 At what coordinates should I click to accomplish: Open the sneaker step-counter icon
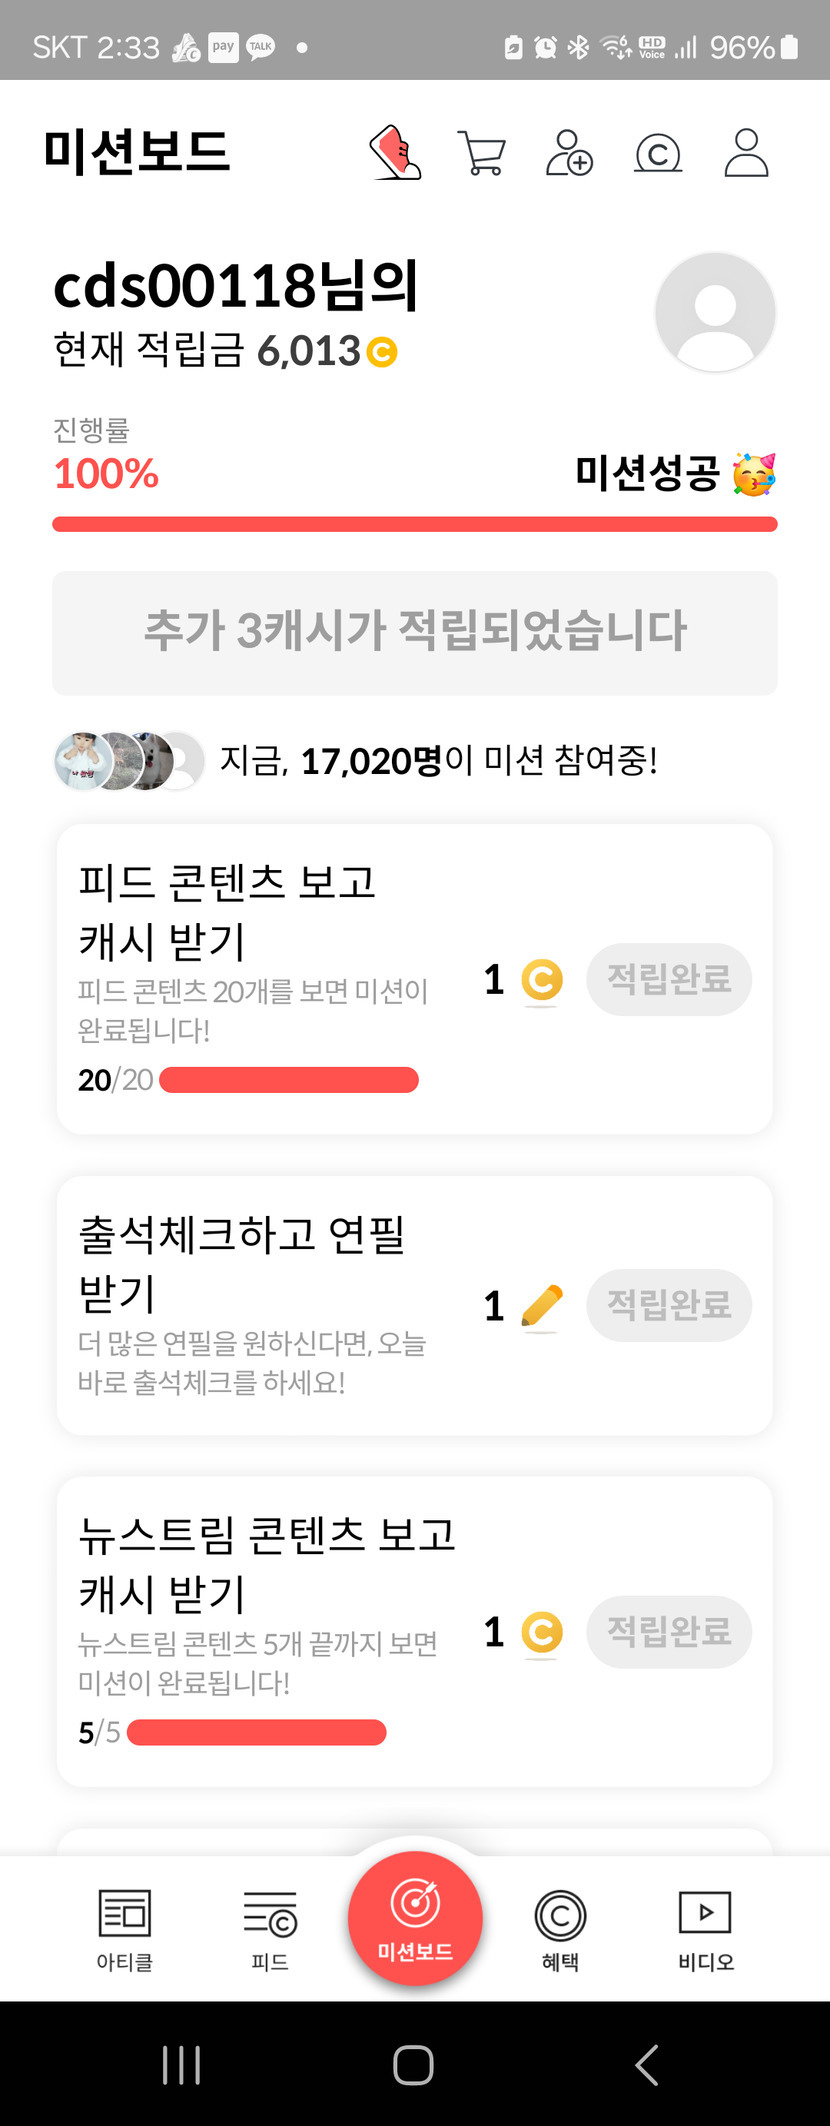tap(396, 153)
